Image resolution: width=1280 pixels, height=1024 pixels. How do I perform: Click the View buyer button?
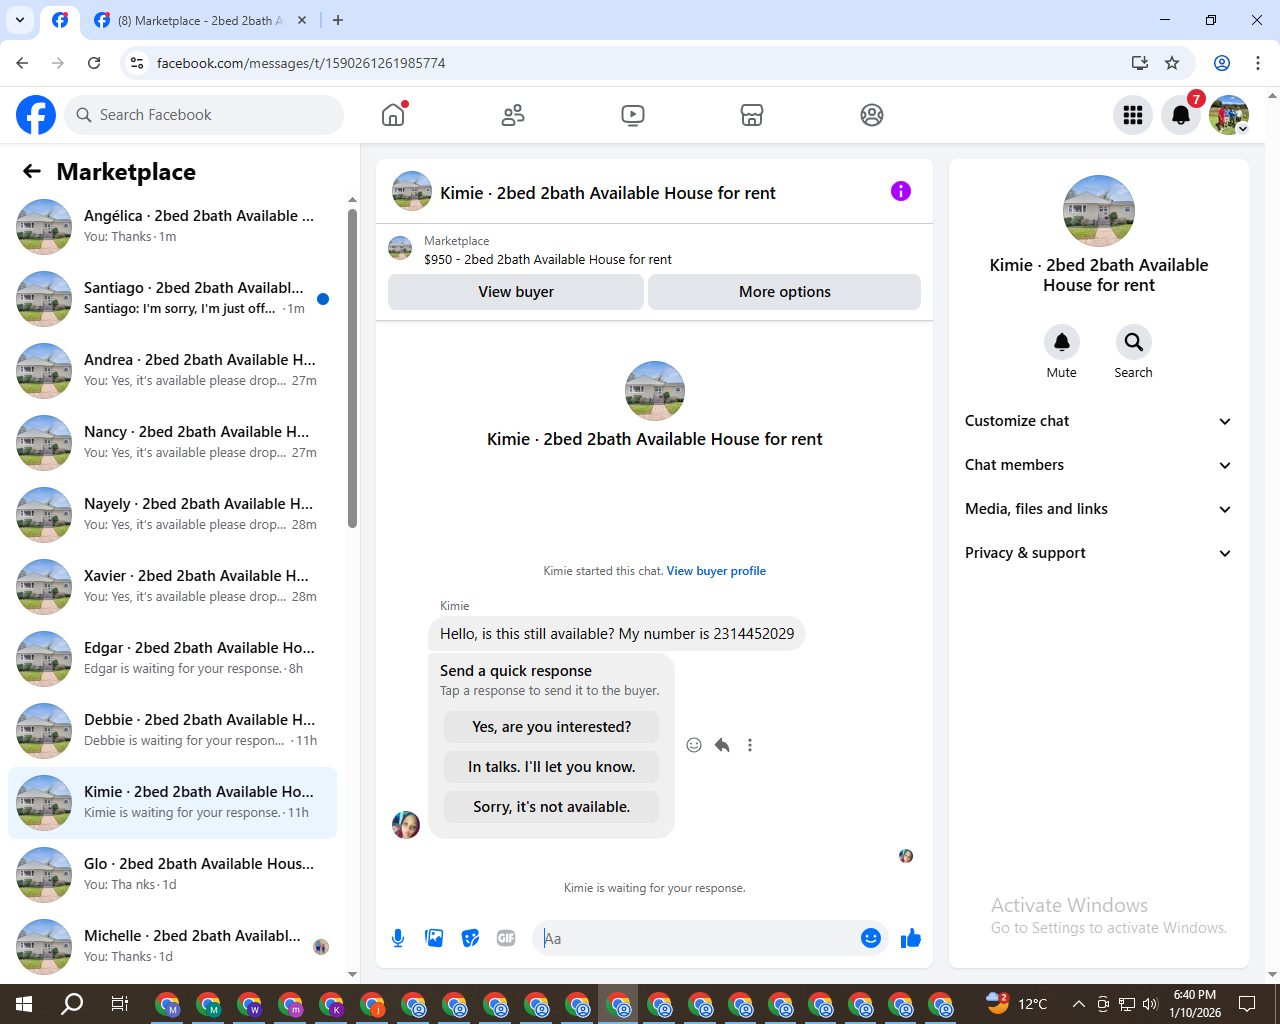(516, 292)
